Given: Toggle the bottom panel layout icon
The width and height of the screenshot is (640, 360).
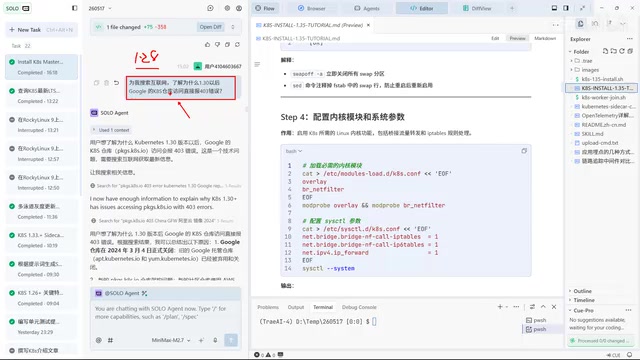Looking at the screenshot, I should 554,8.
